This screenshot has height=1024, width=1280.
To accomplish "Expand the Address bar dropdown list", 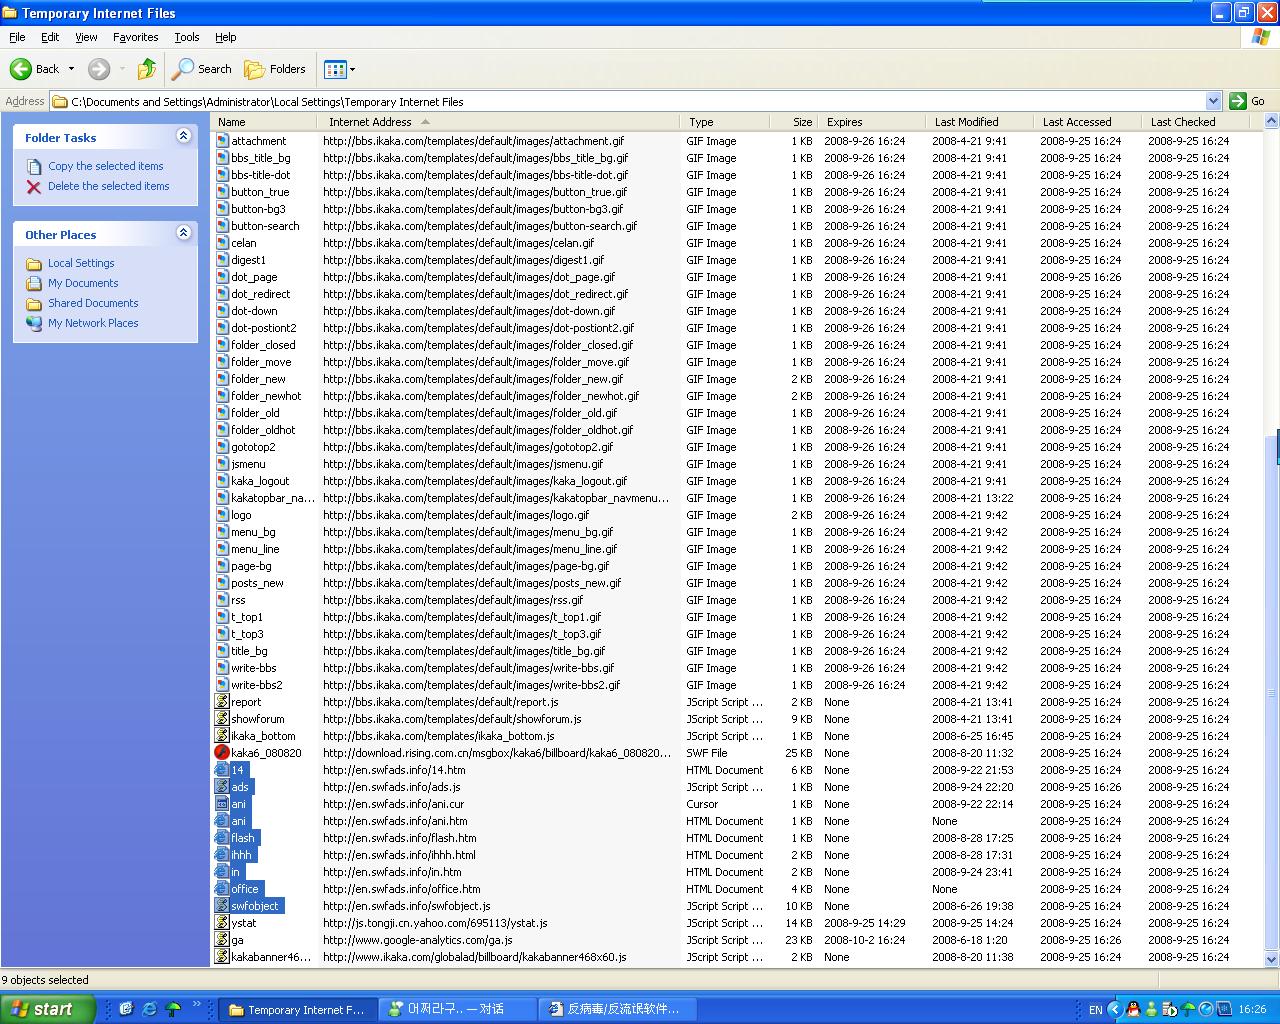I will 1213,101.
